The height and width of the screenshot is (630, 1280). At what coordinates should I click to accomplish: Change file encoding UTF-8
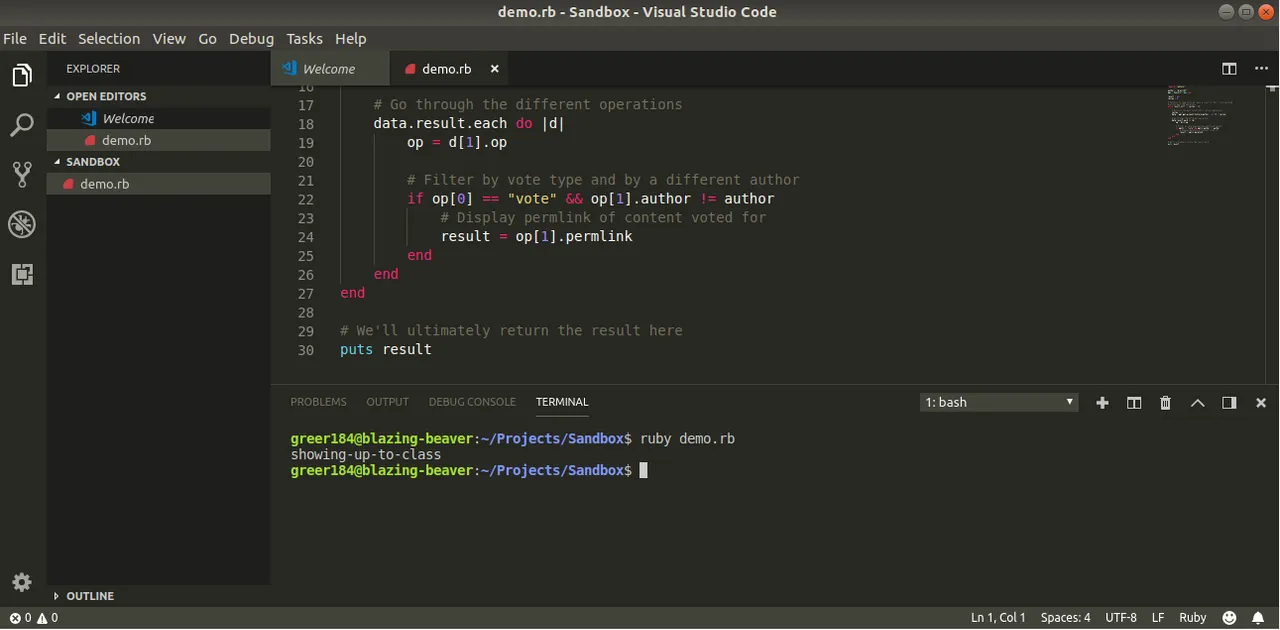(1121, 618)
